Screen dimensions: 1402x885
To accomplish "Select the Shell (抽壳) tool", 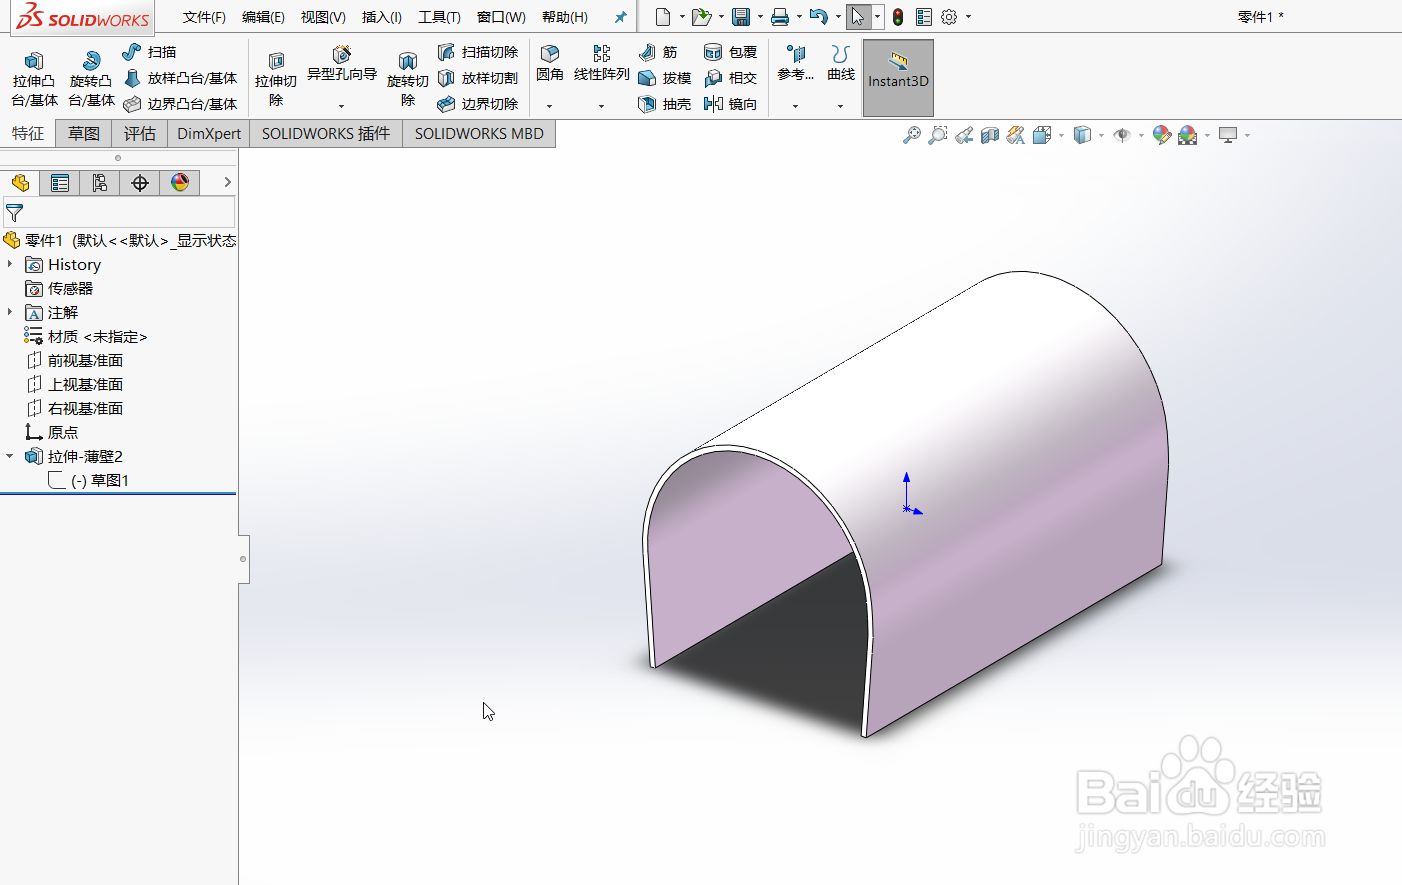I will point(665,104).
